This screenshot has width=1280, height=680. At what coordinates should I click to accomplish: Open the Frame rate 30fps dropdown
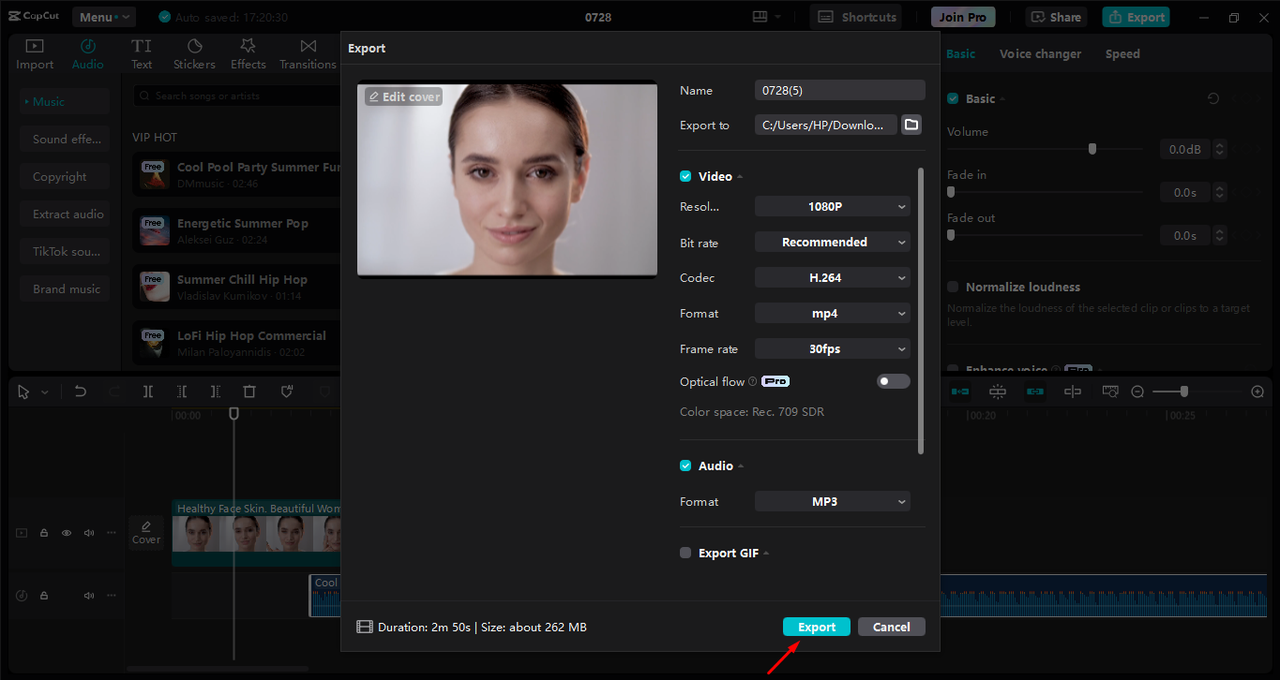[x=832, y=349]
